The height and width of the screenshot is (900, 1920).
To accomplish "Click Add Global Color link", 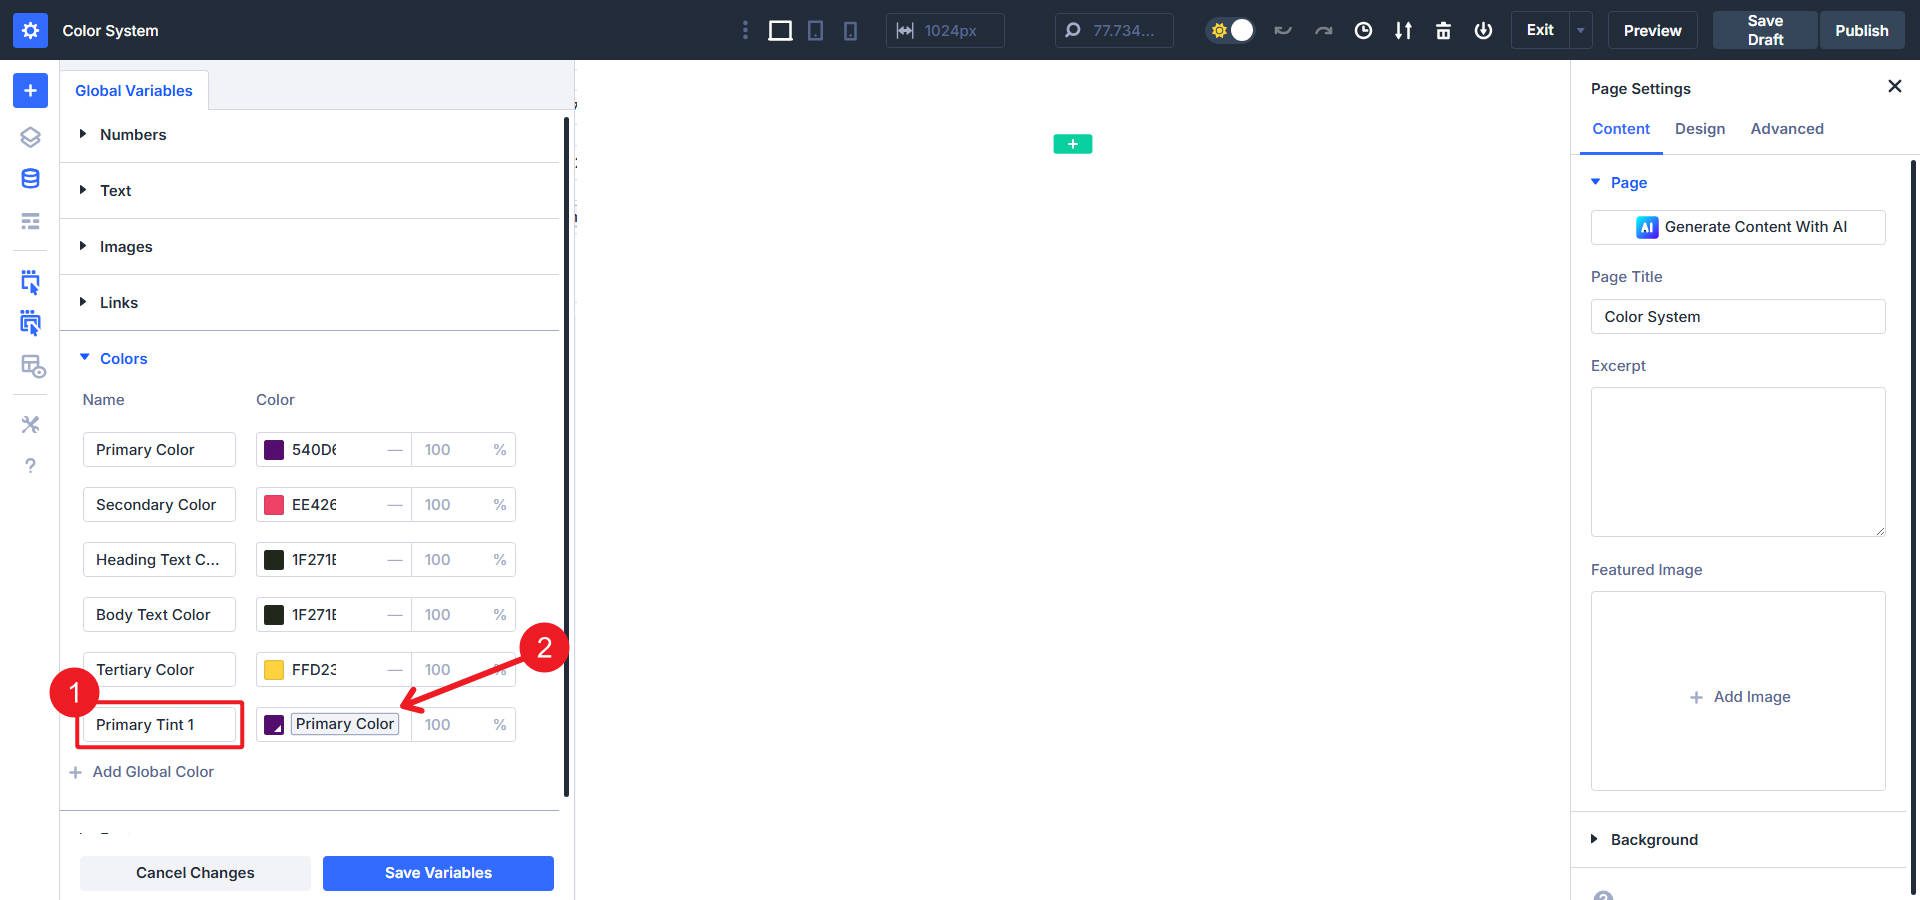I will click(x=152, y=772).
